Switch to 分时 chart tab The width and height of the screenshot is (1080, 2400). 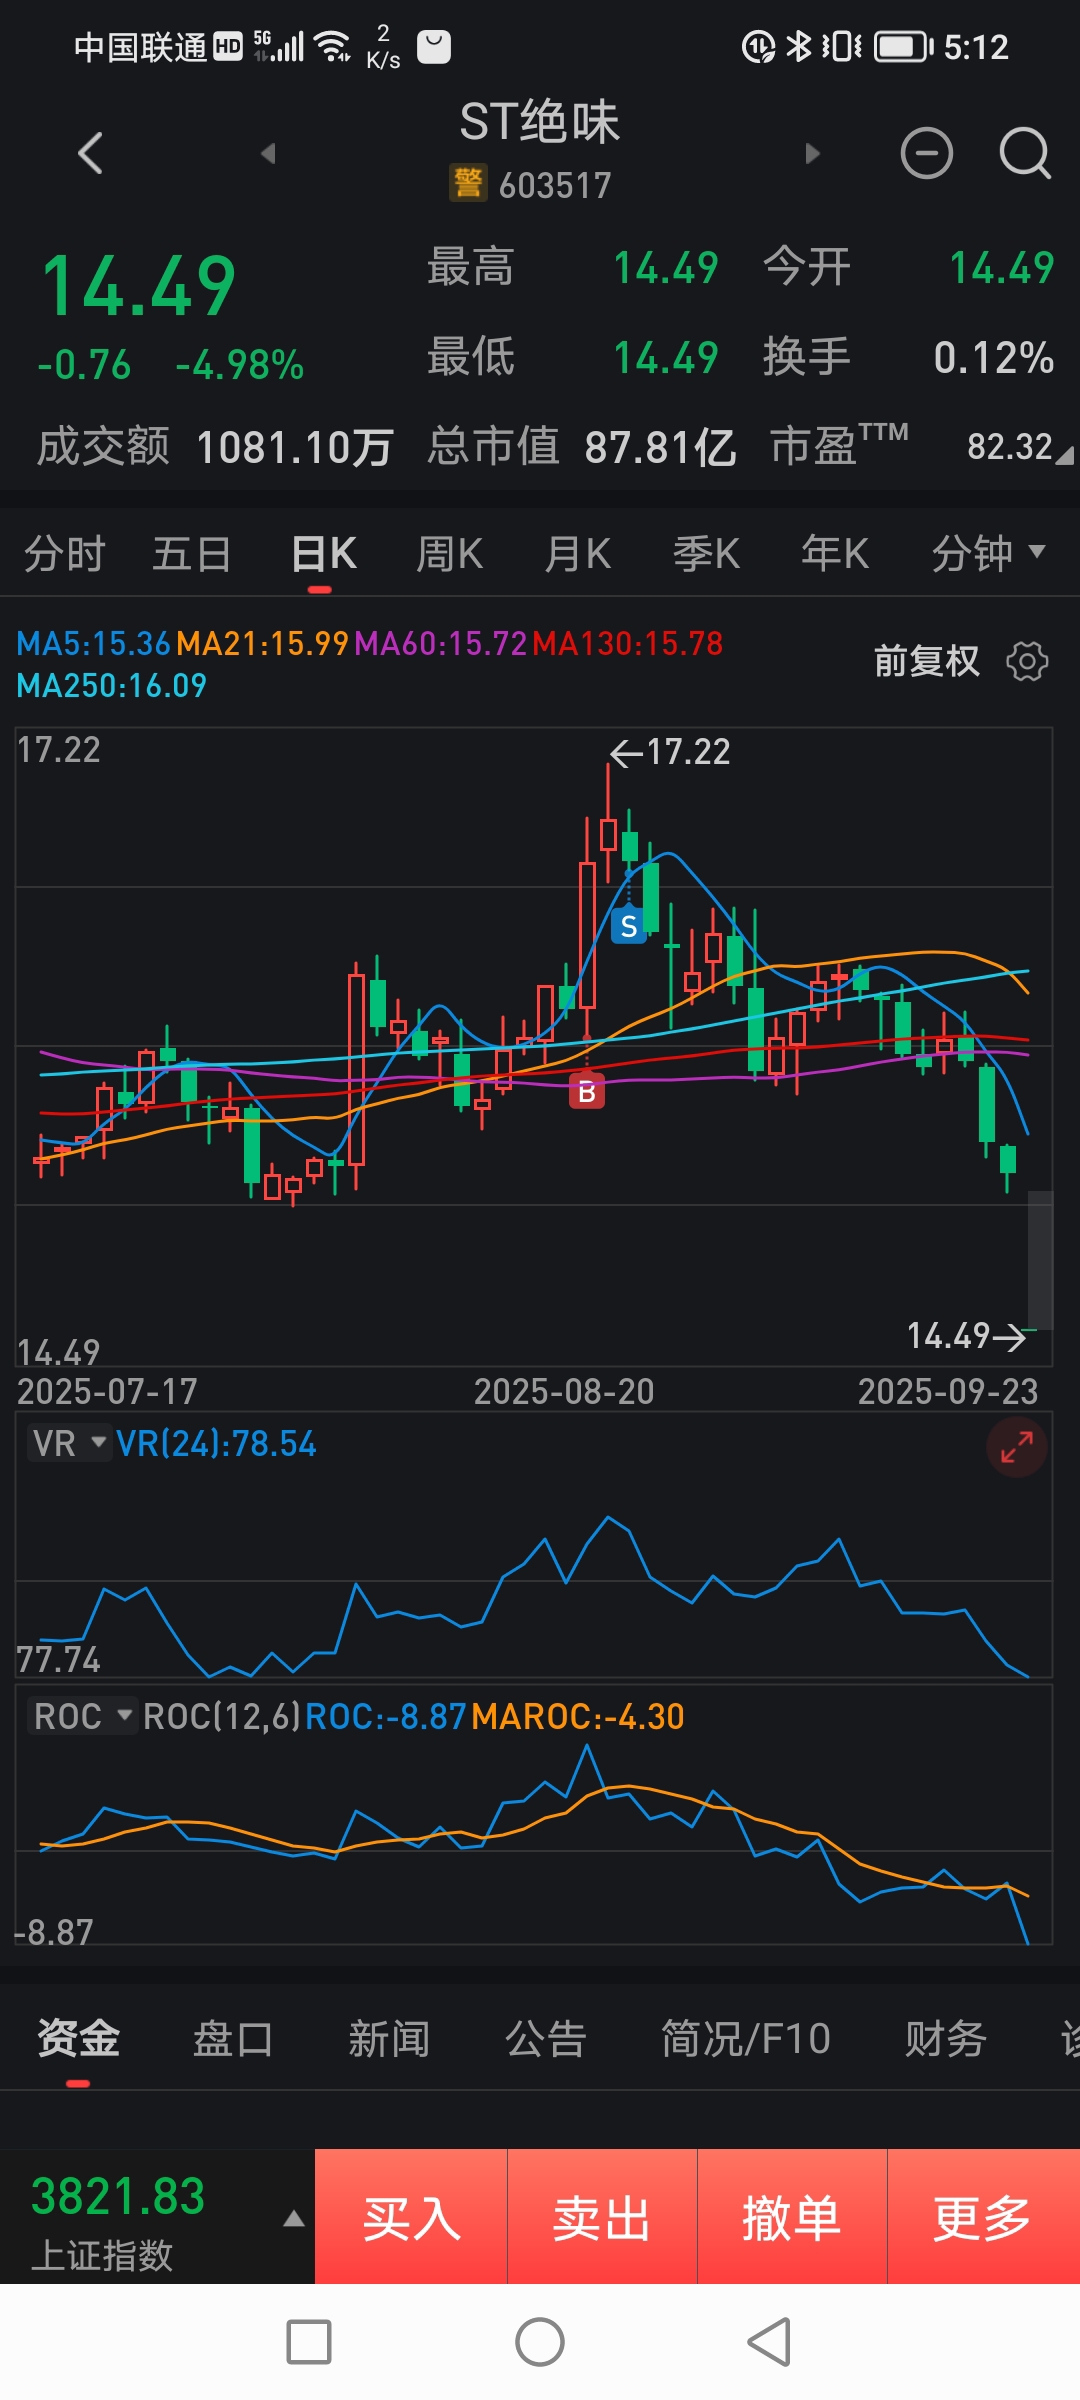(x=65, y=553)
